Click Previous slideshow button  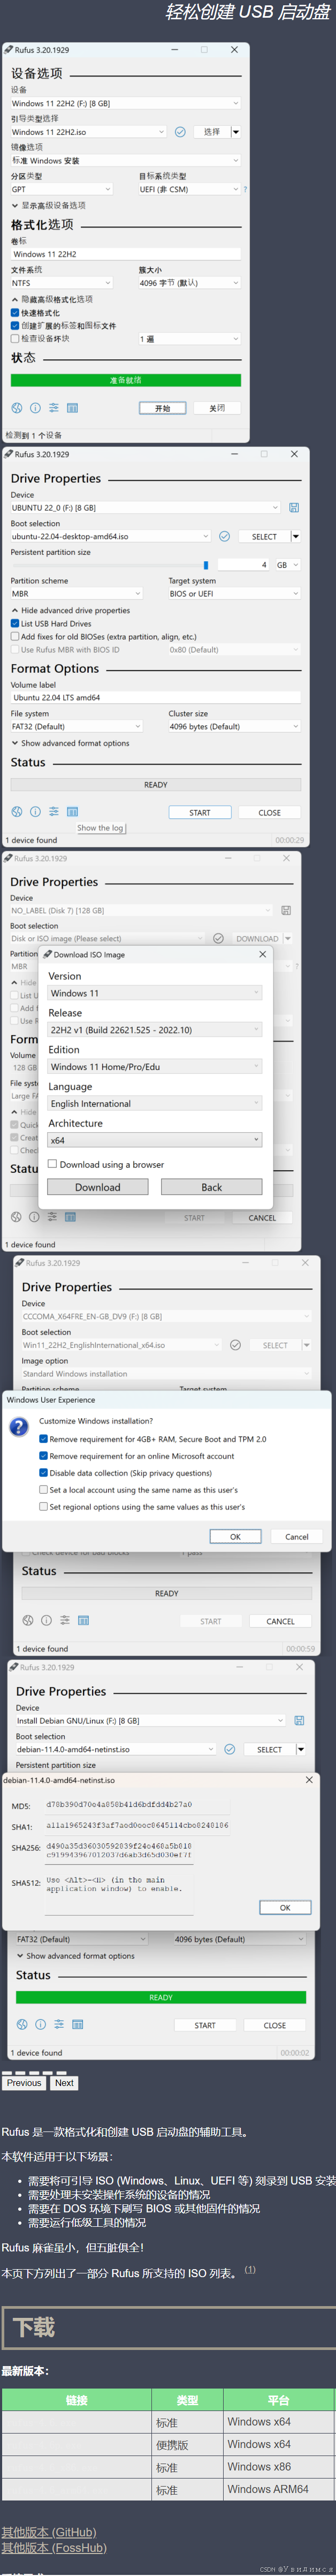pos(24,2083)
